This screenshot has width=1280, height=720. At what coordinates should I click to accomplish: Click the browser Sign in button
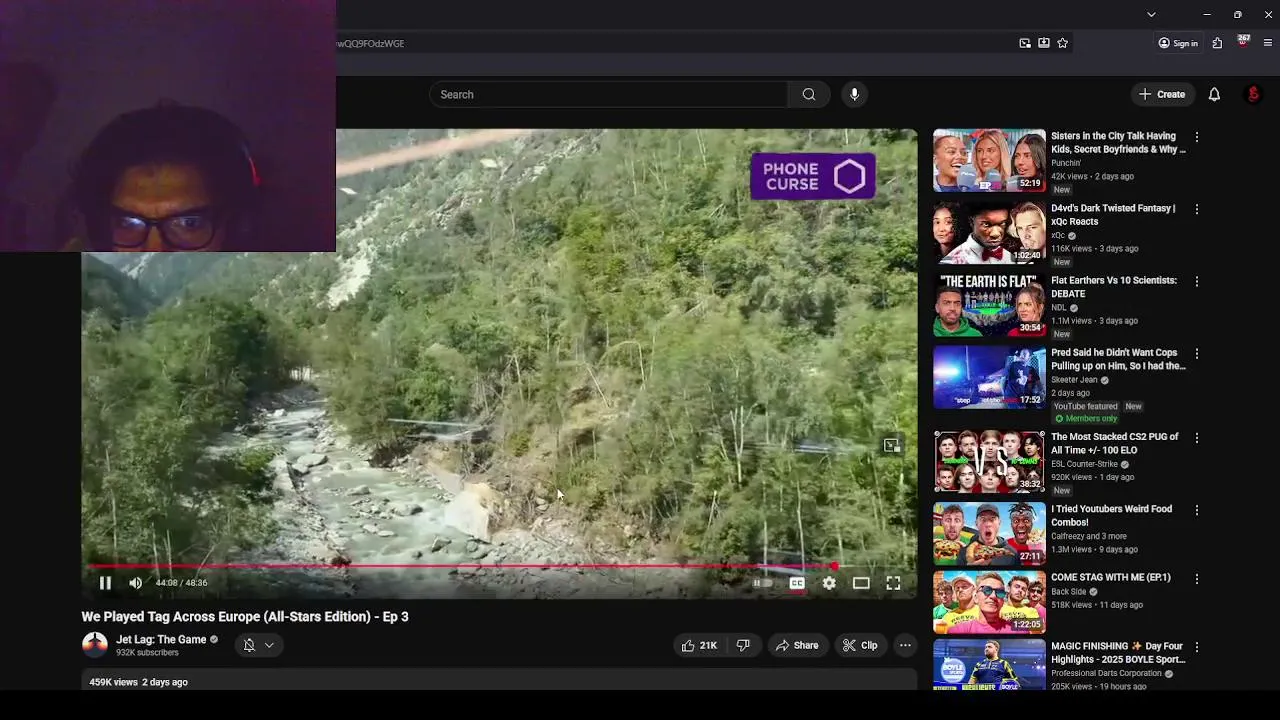1178,43
